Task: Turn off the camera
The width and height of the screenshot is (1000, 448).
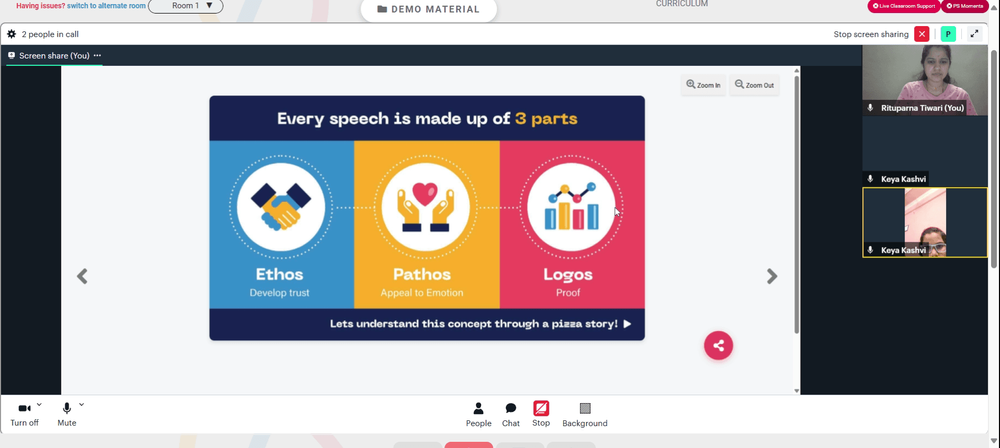Action: tap(24, 414)
